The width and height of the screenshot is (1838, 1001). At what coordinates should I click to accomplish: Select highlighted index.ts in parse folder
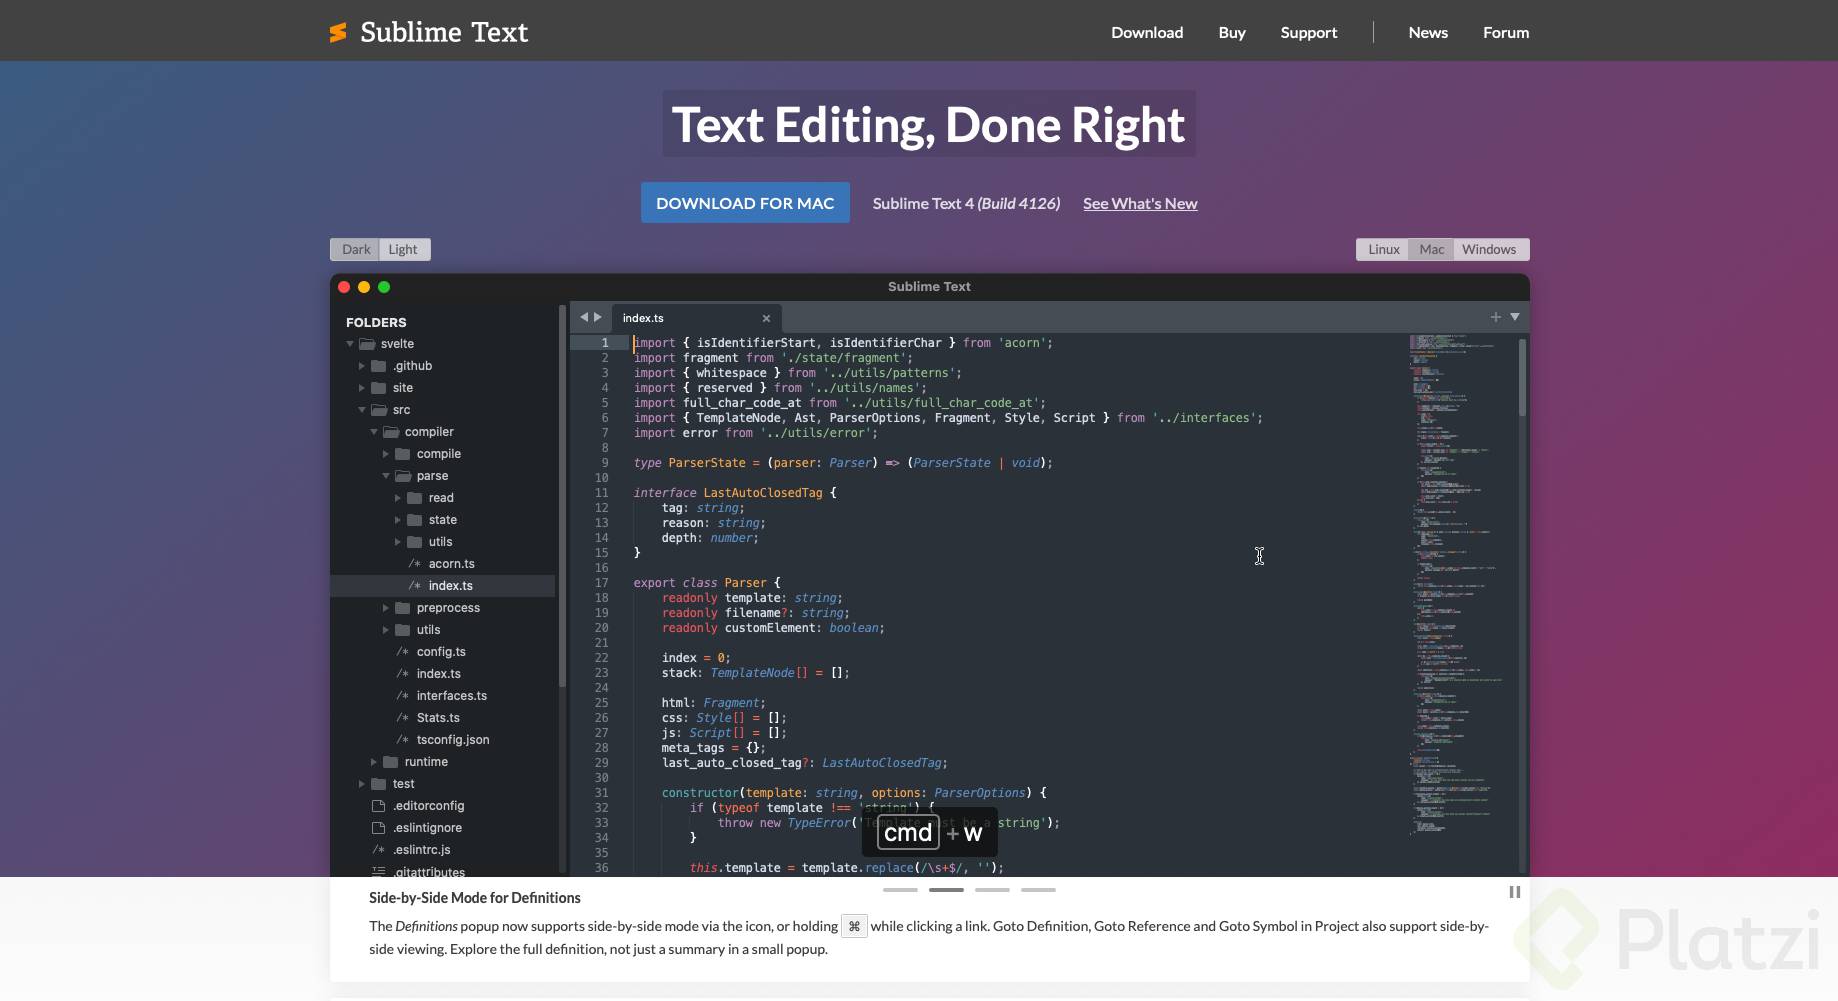(x=442, y=586)
